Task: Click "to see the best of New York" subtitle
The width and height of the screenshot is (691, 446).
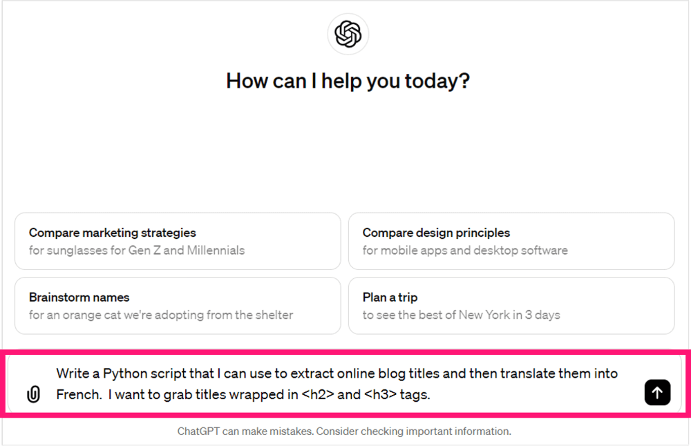Action: point(461,315)
